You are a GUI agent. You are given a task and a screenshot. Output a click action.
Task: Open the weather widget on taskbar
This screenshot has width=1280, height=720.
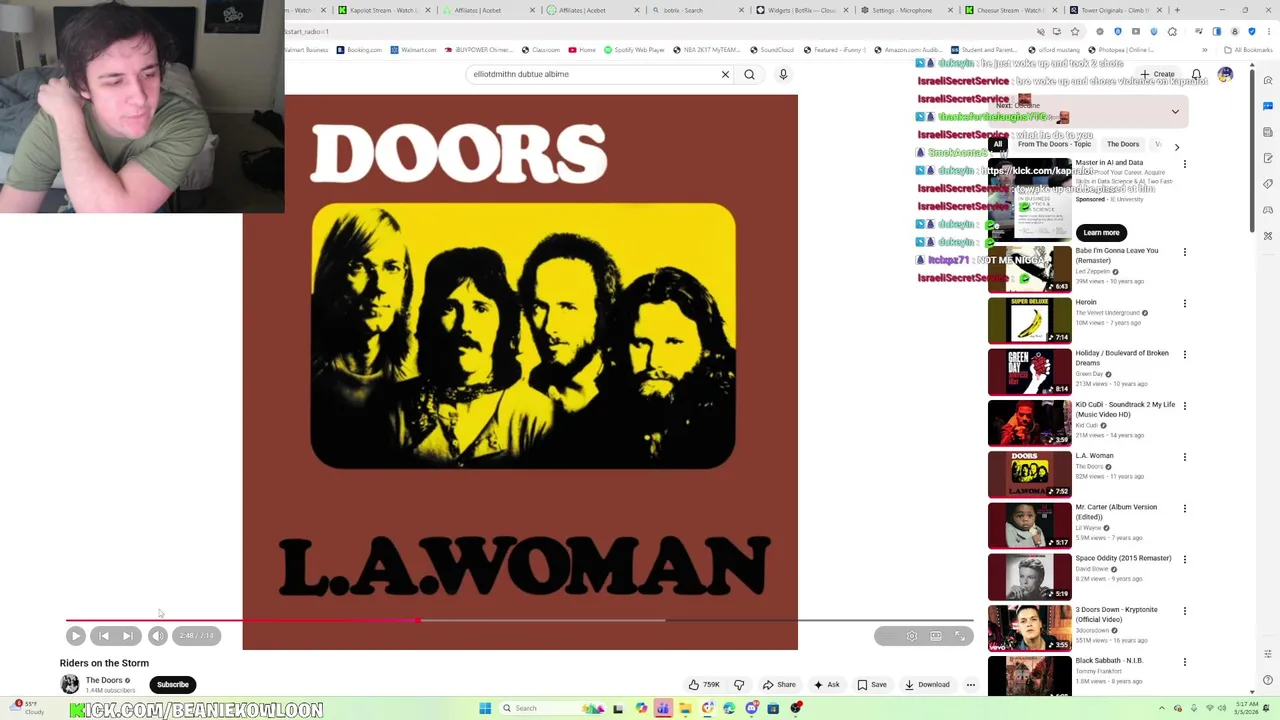point(28,707)
